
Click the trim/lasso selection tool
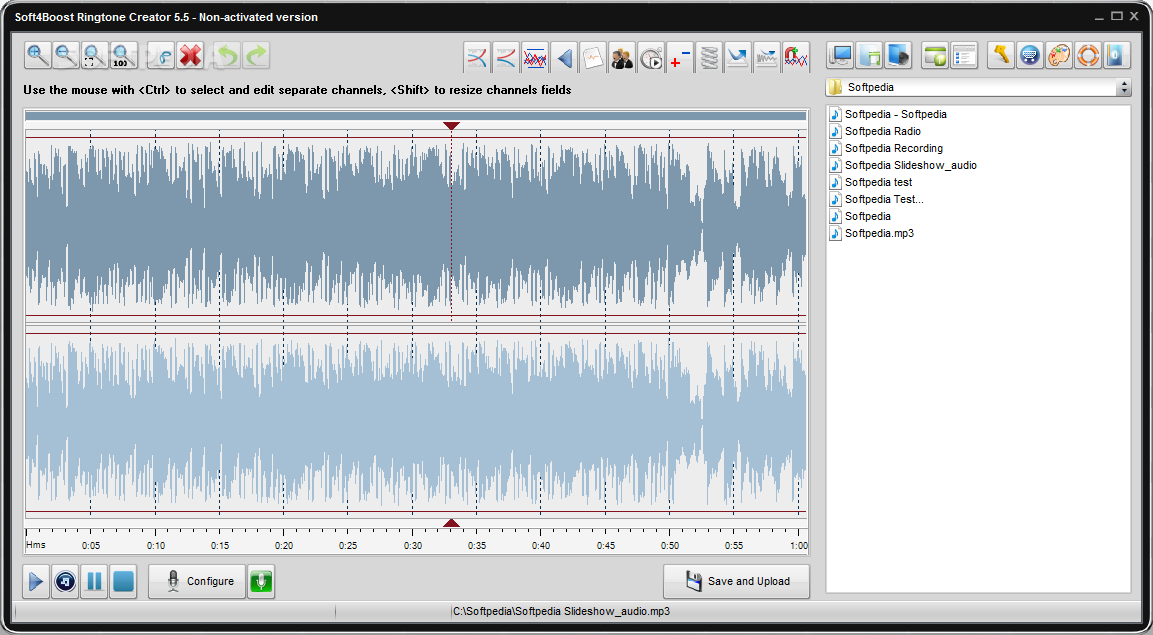coord(161,56)
